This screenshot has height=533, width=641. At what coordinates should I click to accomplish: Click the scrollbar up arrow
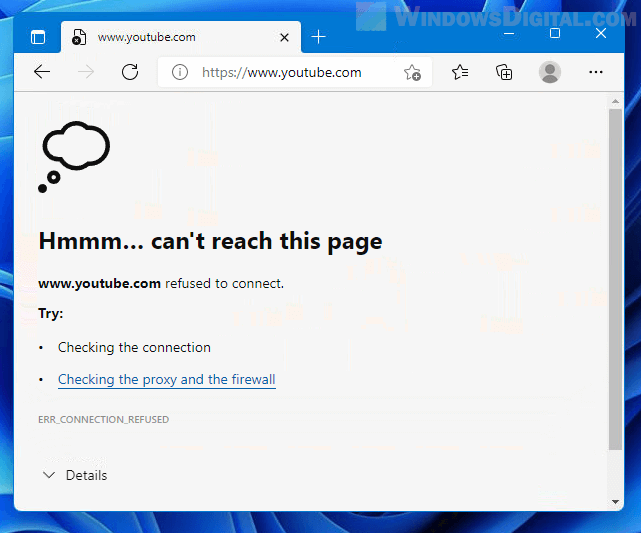(615, 101)
